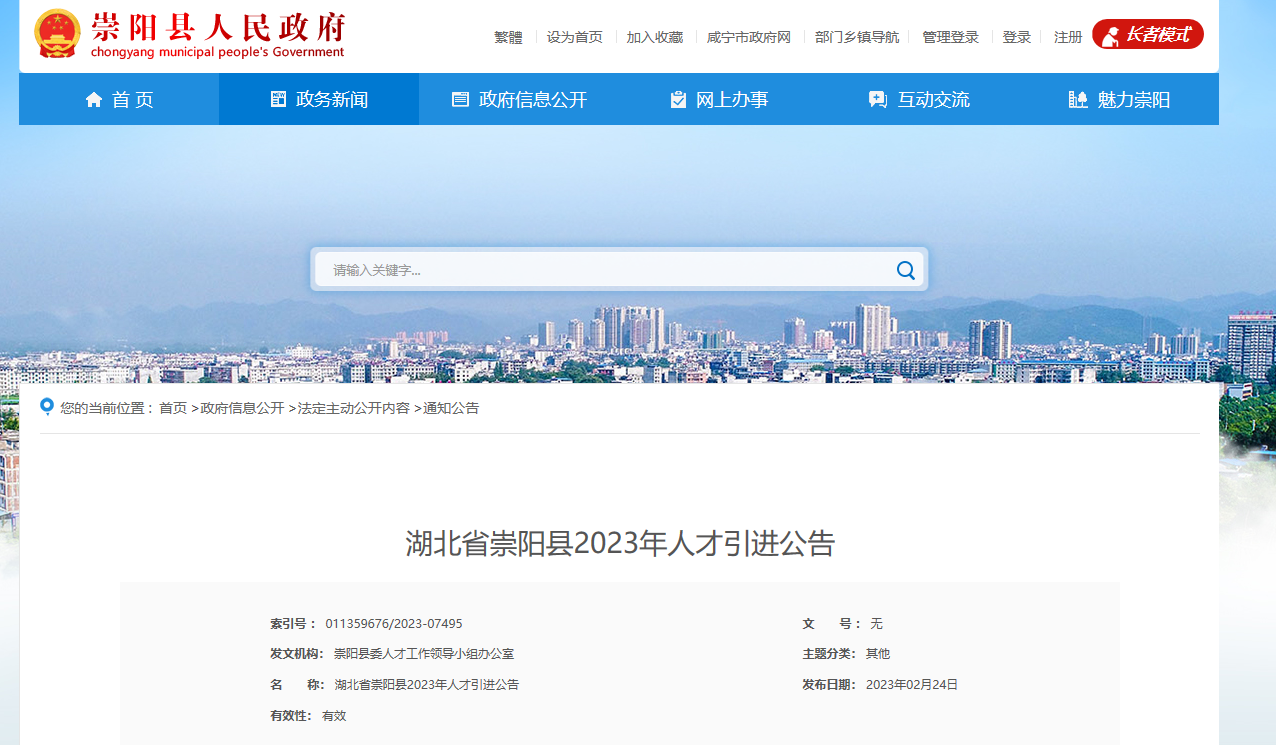Click the 管理登录 link
Viewport: 1276px width, 745px height.
(951, 37)
